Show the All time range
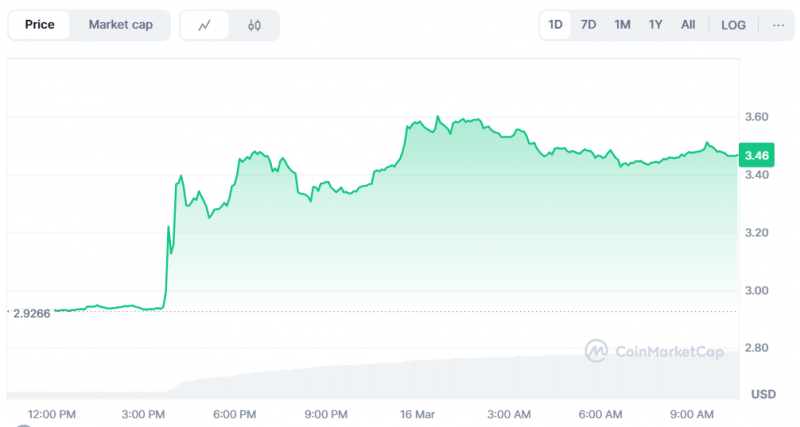 (x=688, y=25)
